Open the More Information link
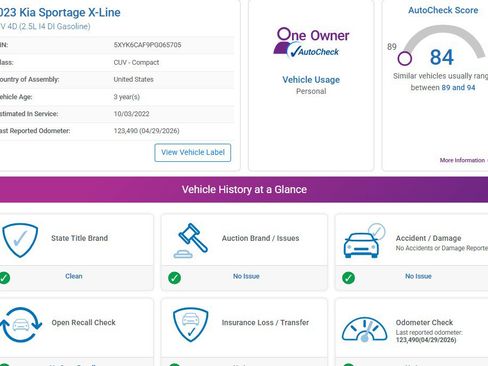488x366 pixels. tap(463, 160)
